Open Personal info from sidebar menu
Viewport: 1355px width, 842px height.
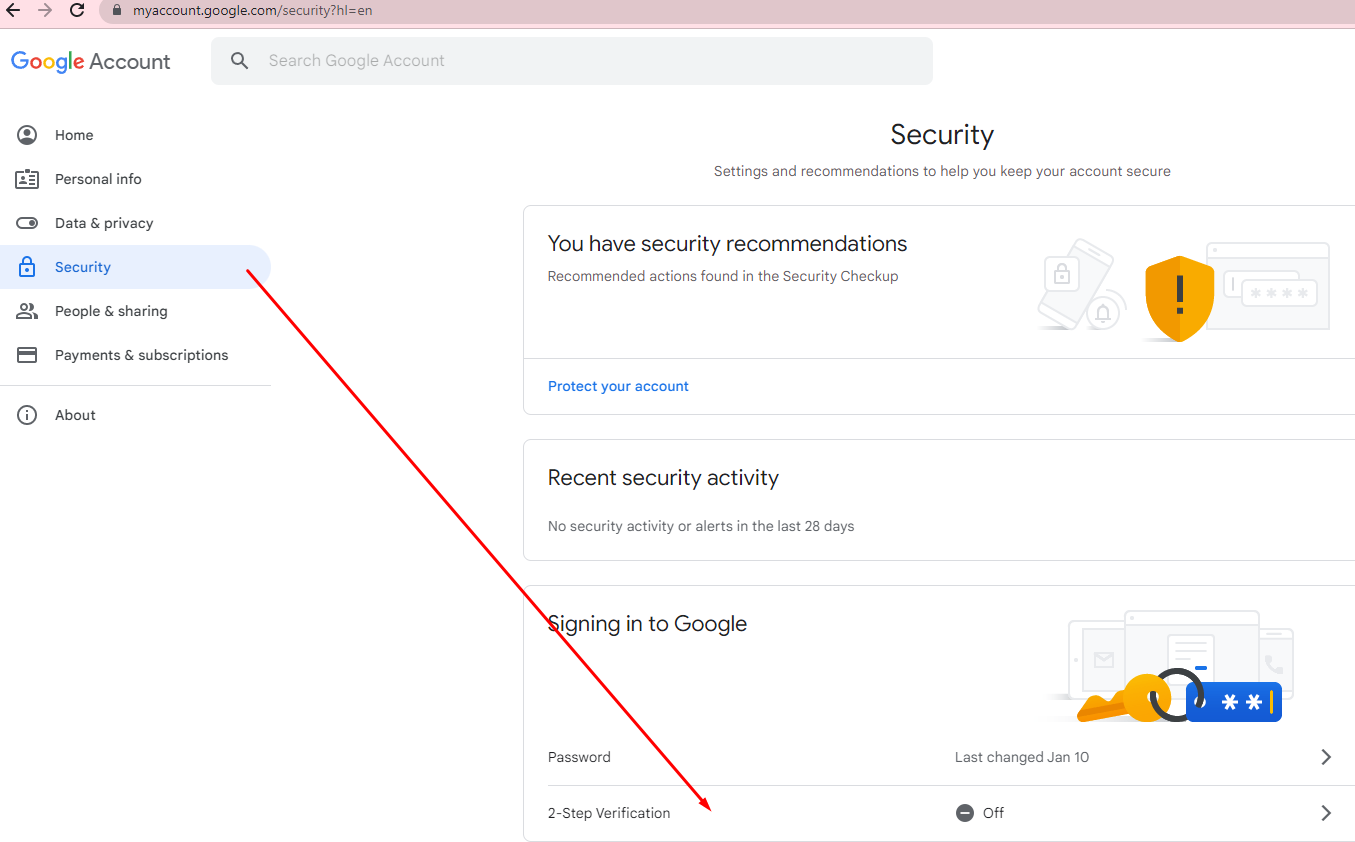click(x=98, y=179)
